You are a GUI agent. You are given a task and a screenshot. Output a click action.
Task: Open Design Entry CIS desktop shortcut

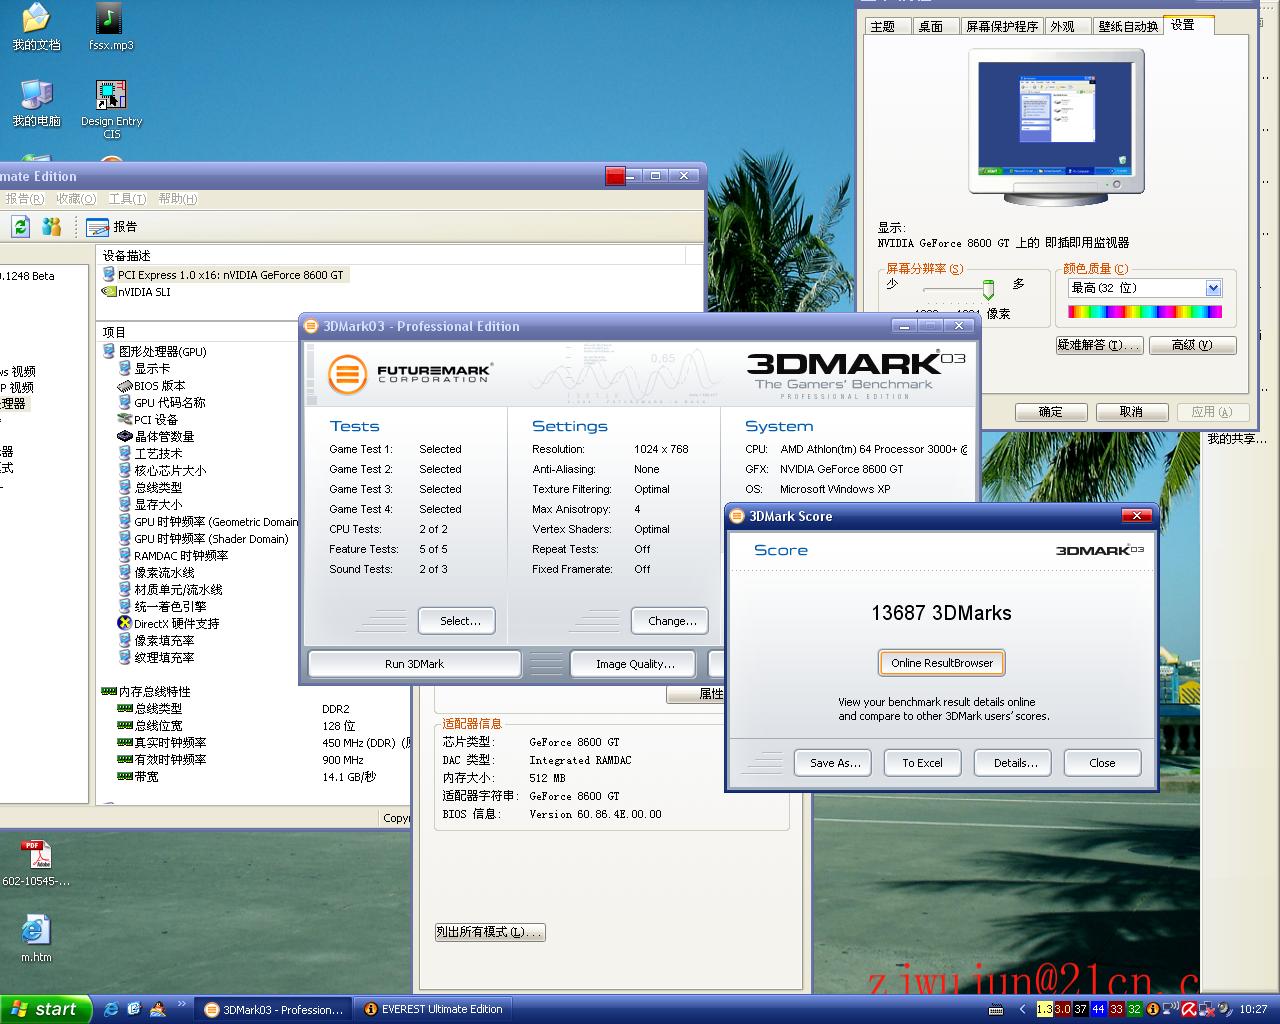click(111, 96)
